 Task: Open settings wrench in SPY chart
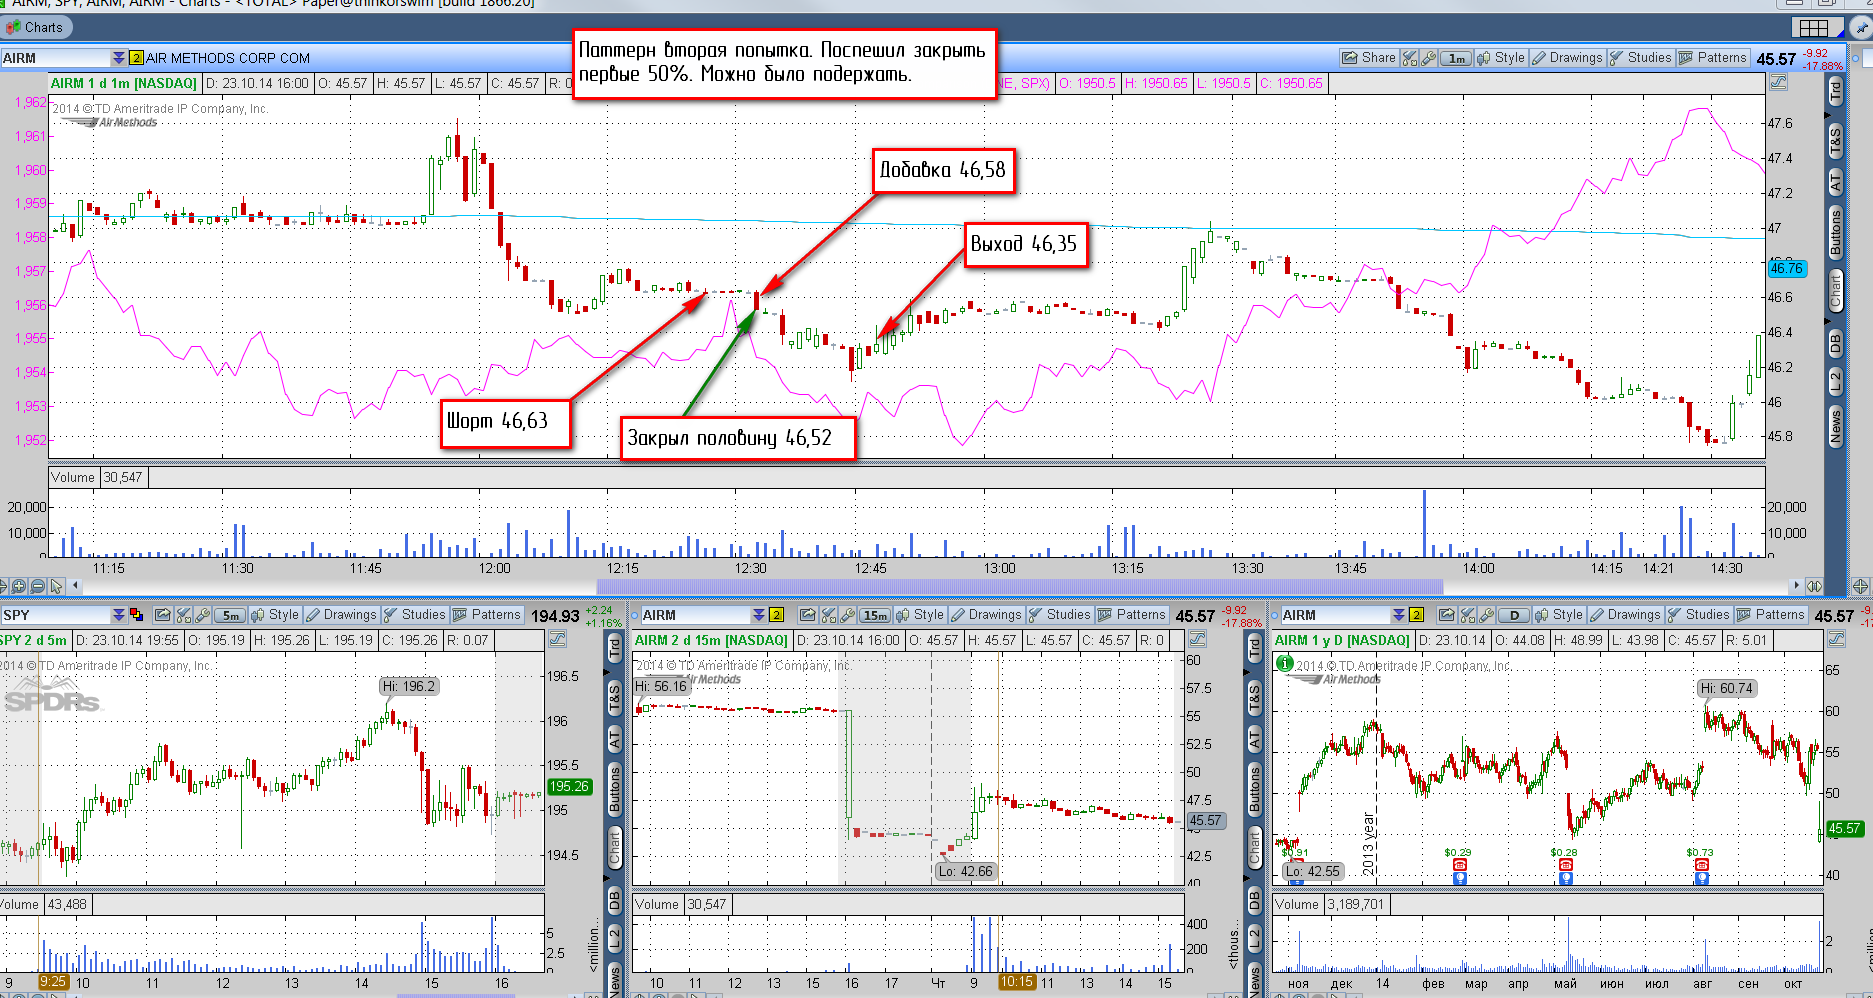pyautogui.click(x=203, y=615)
